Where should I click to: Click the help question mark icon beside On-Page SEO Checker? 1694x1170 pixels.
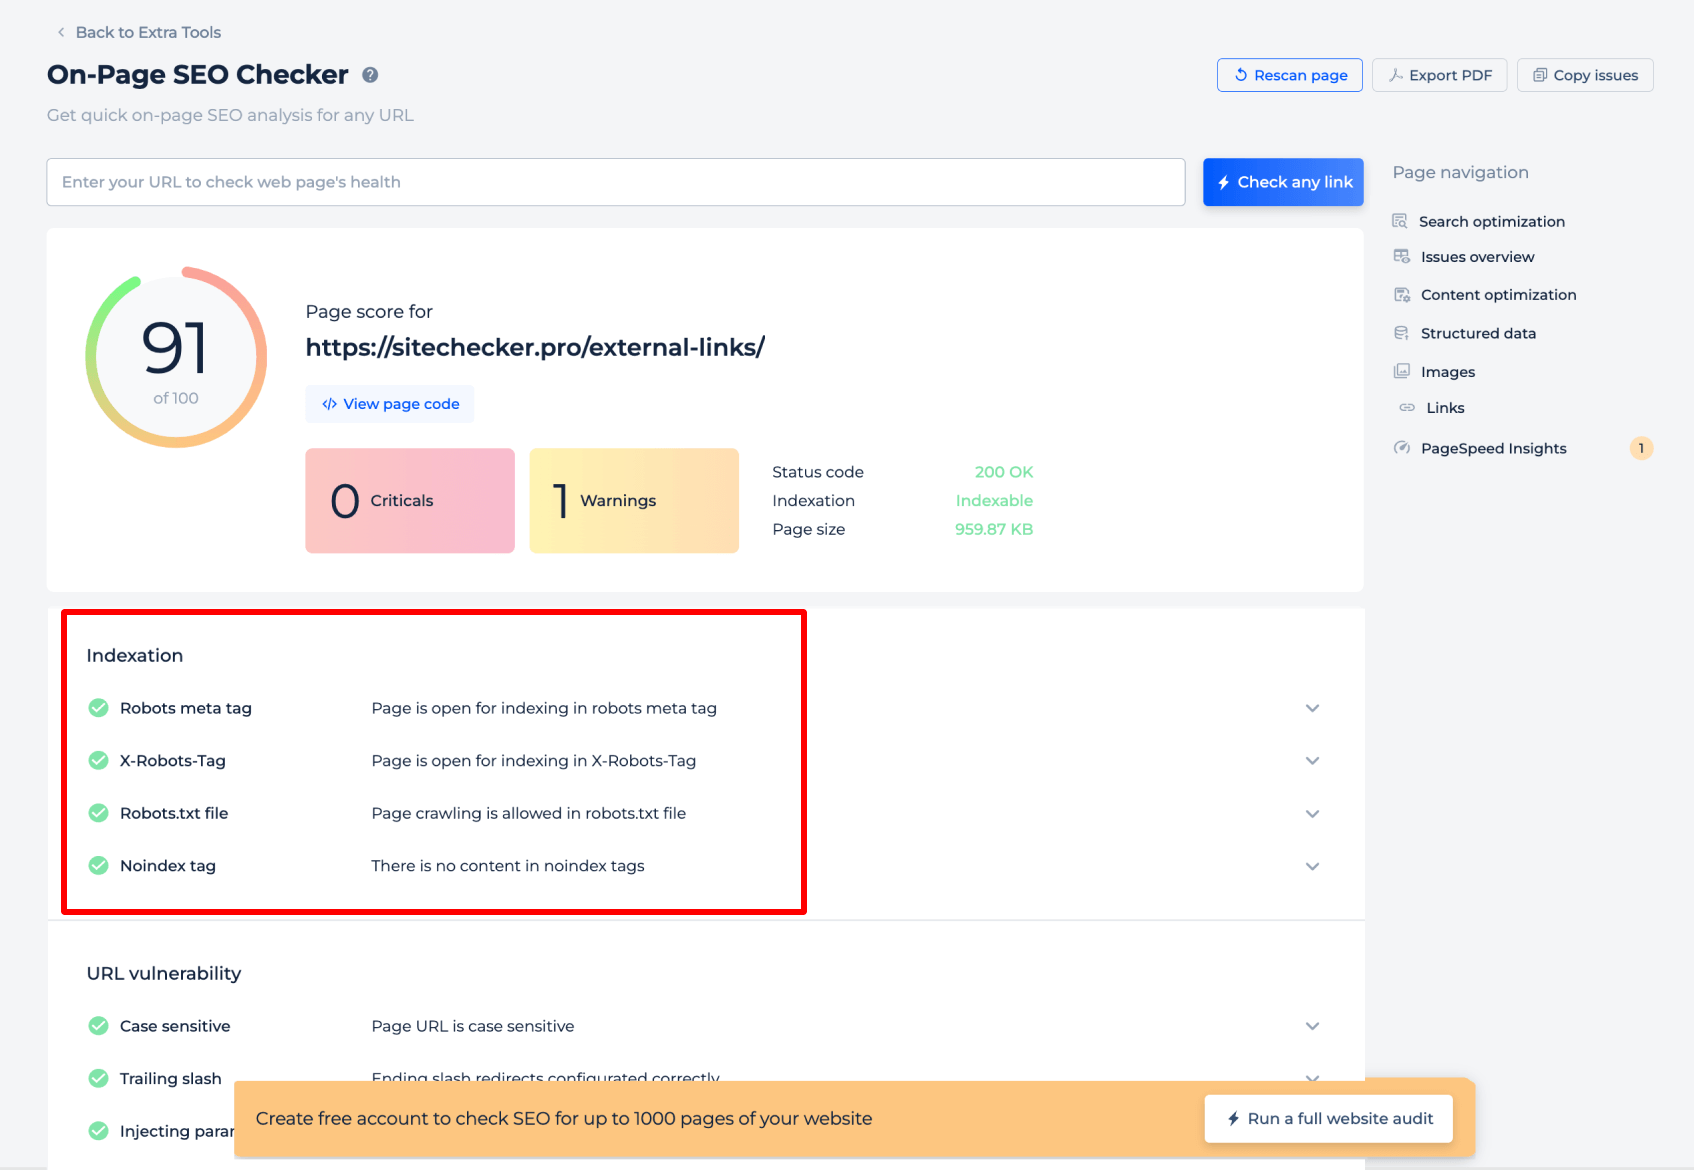click(370, 75)
